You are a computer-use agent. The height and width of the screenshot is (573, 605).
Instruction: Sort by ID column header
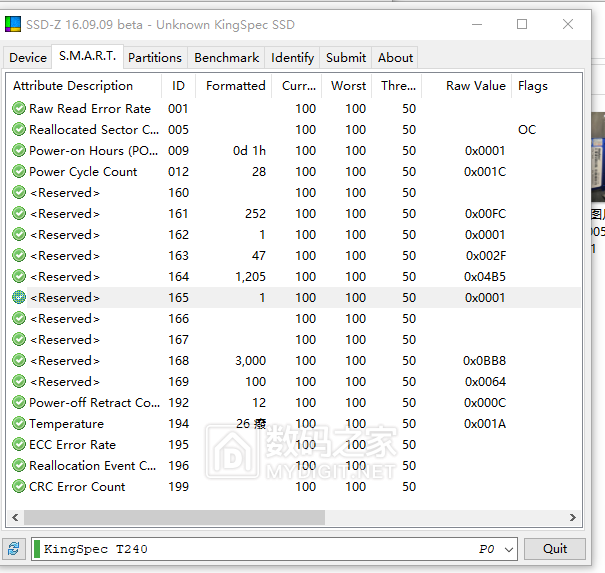[178, 86]
